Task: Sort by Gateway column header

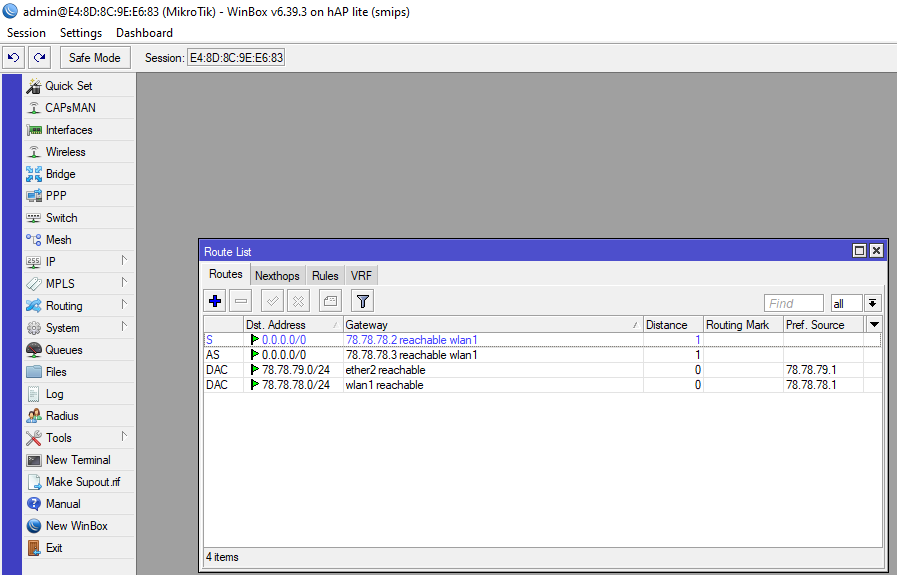Action: tap(493, 324)
